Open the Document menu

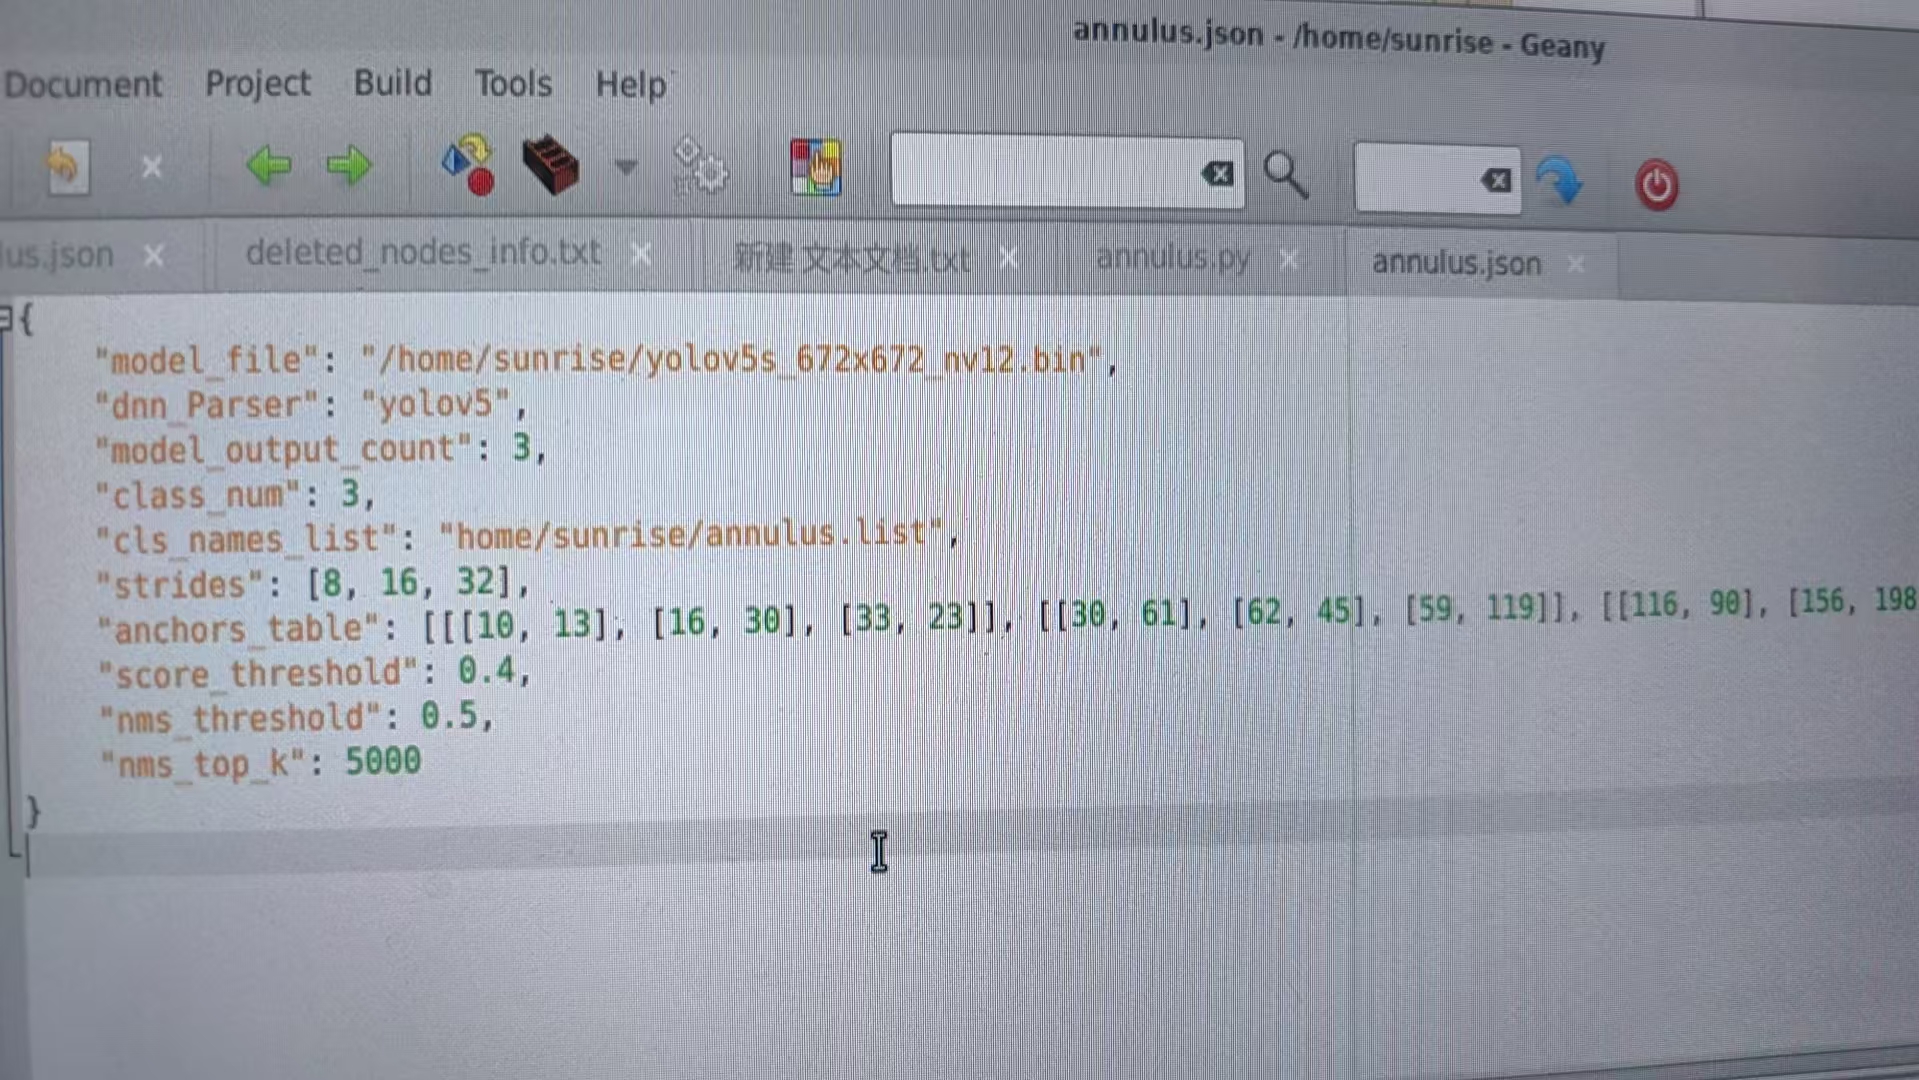point(83,85)
